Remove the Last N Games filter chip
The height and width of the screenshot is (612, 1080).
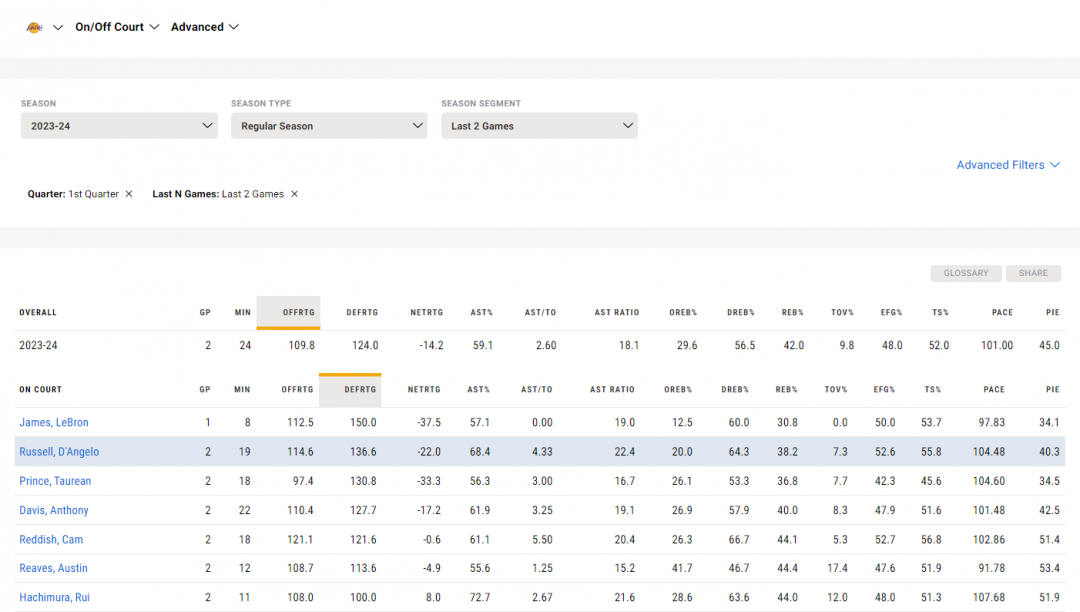pyautogui.click(x=294, y=194)
